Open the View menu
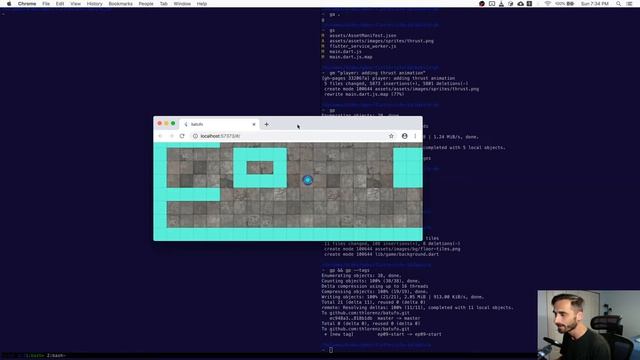This screenshot has width=640, height=360. coord(76,4)
